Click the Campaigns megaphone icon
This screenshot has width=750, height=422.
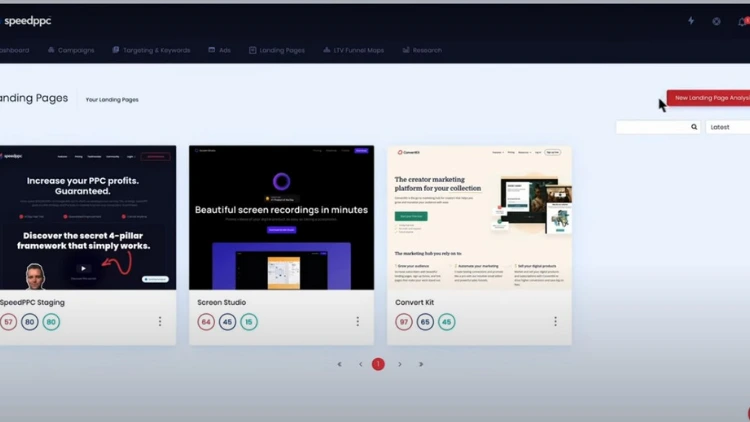click(x=51, y=50)
